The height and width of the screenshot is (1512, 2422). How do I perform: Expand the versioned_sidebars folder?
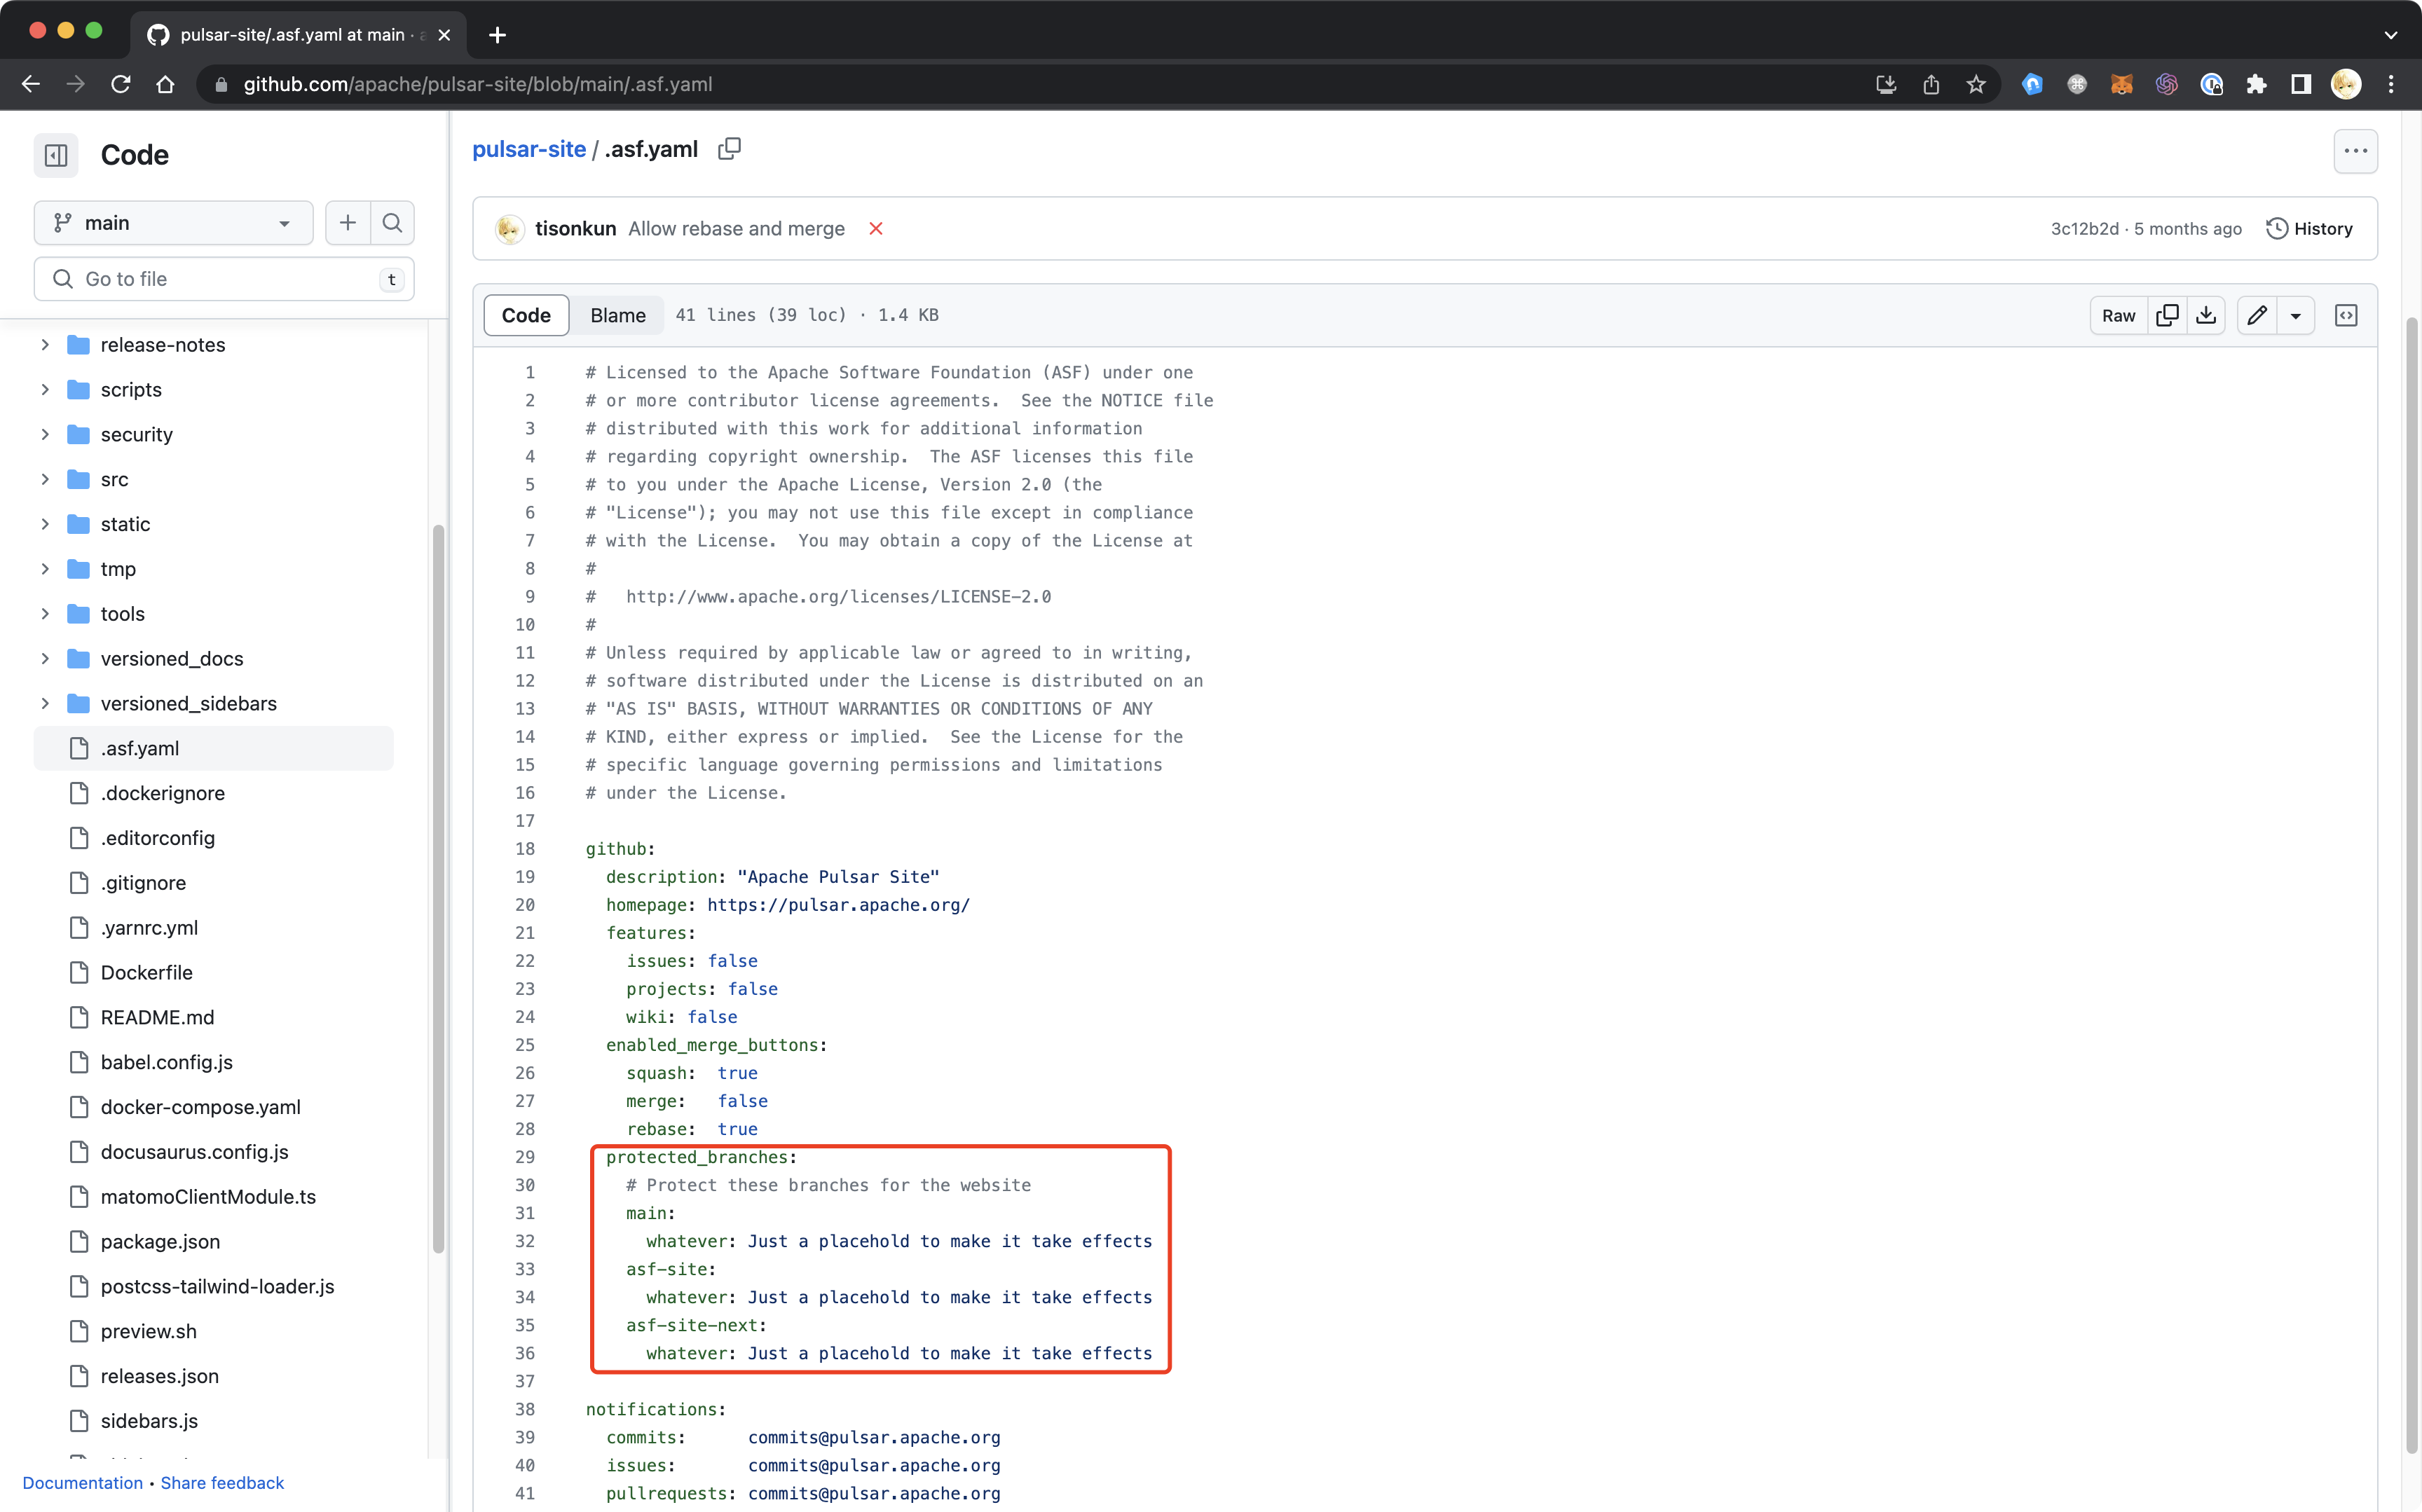pyautogui.click(x=45, y=703)
